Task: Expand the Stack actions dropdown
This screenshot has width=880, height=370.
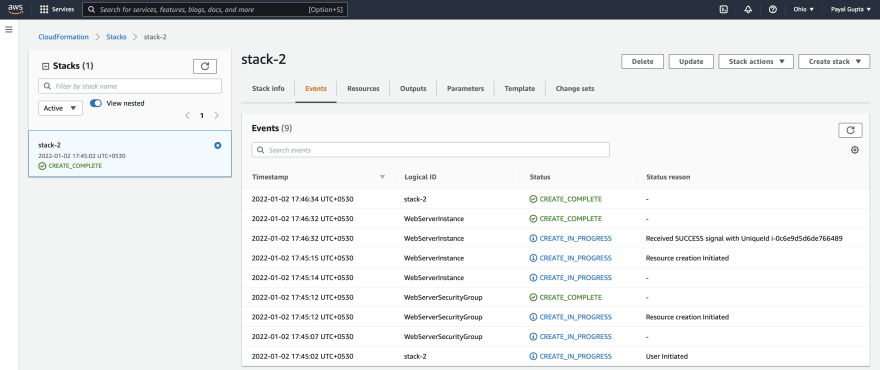Action: [x=756, y=62]
